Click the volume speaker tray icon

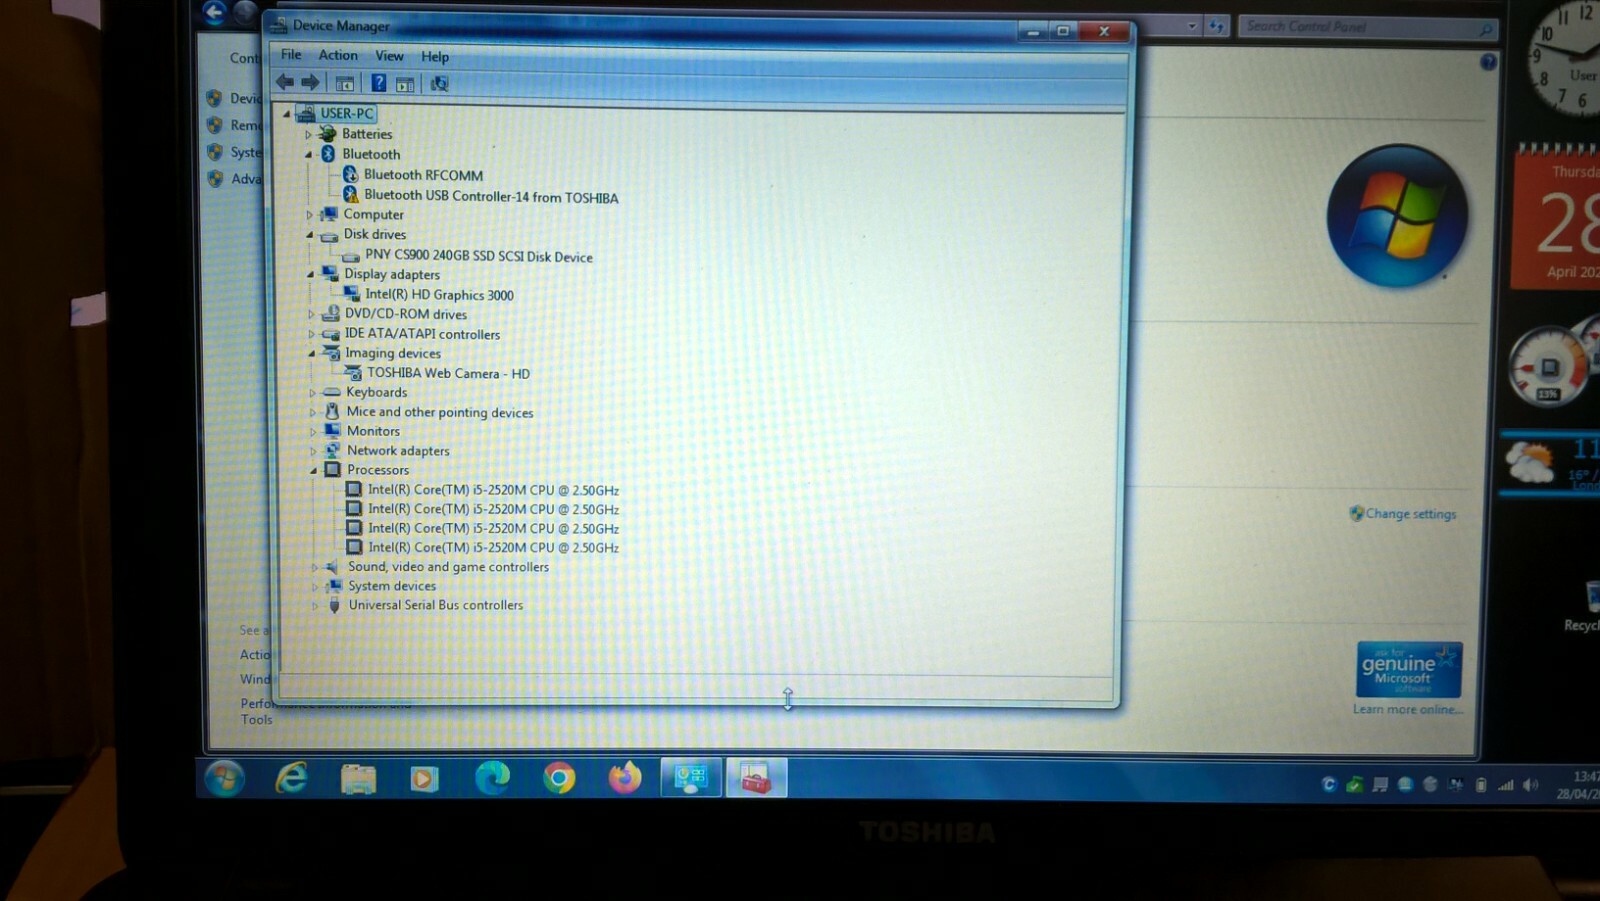point(1530,785)
